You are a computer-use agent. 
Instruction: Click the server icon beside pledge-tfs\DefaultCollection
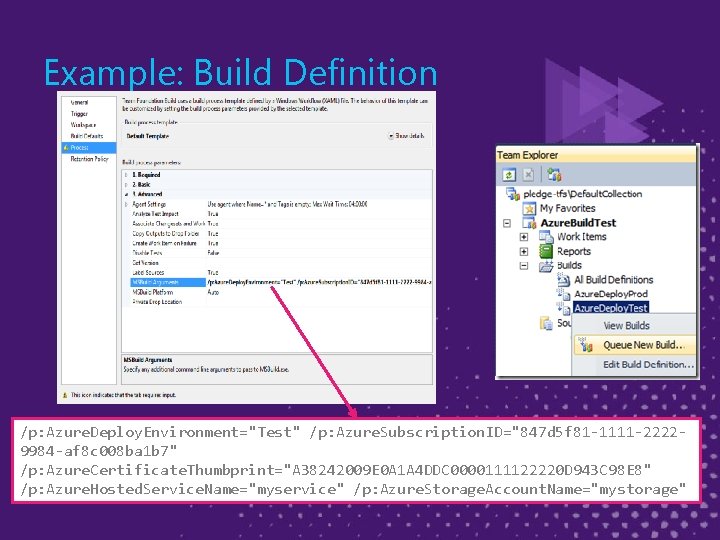(x=512, y=194)
